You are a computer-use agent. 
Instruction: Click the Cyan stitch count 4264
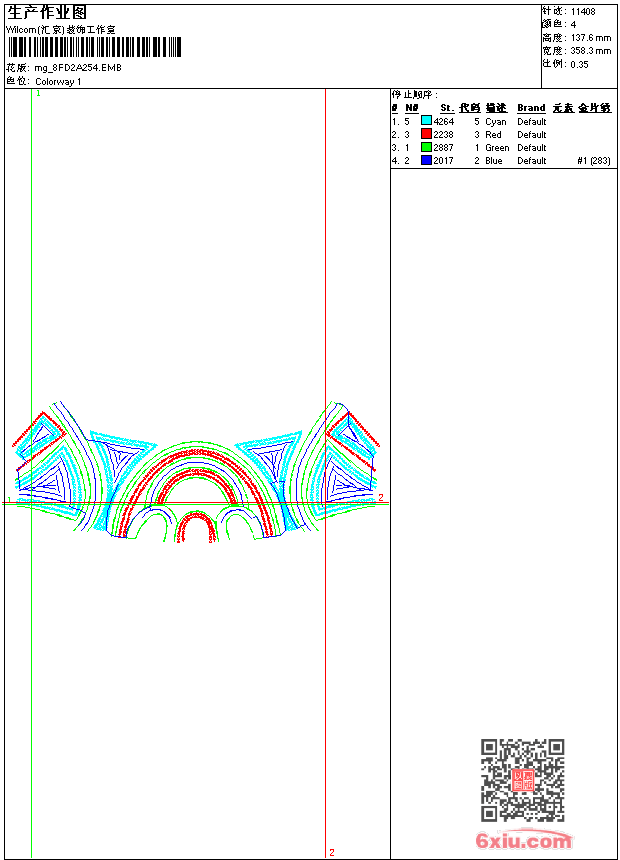443,121
